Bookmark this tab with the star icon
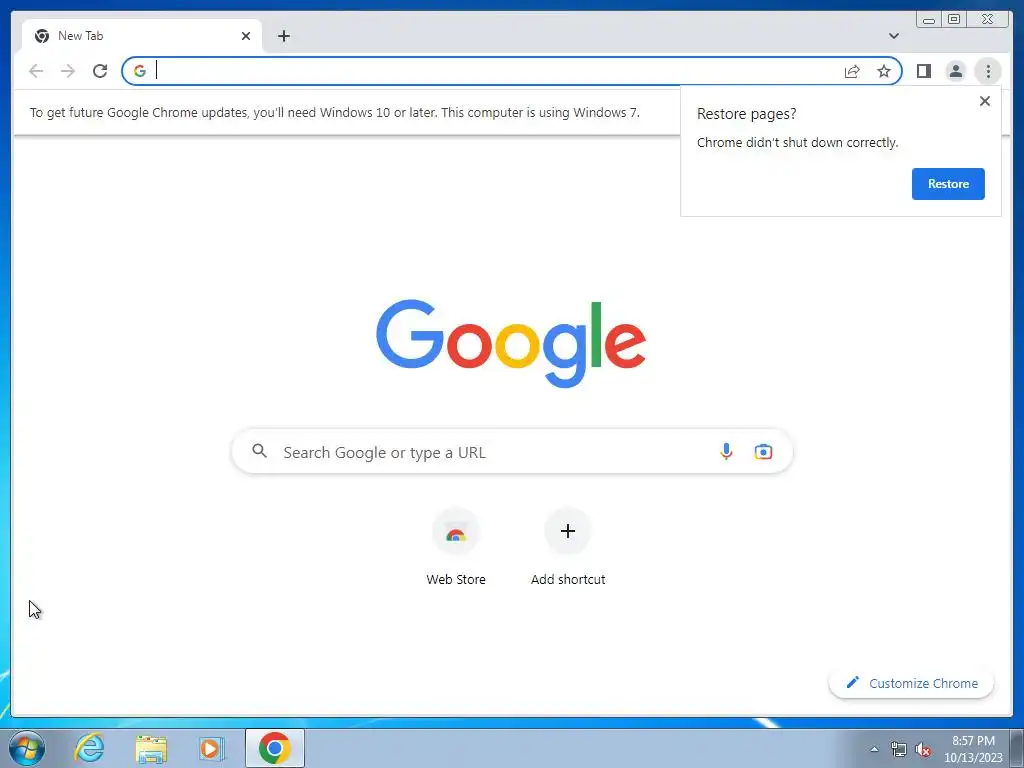 coord(884,71)
